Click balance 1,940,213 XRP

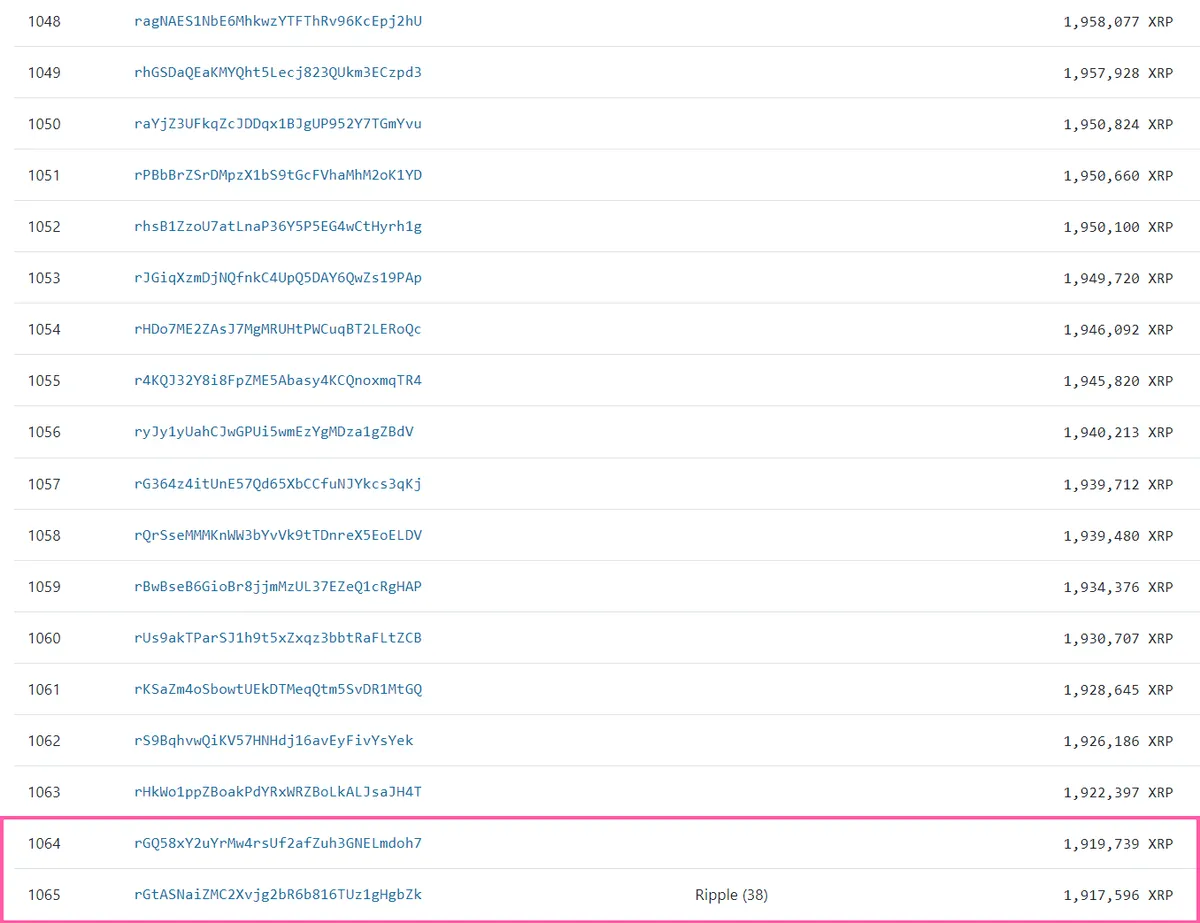click(1118, 432)
